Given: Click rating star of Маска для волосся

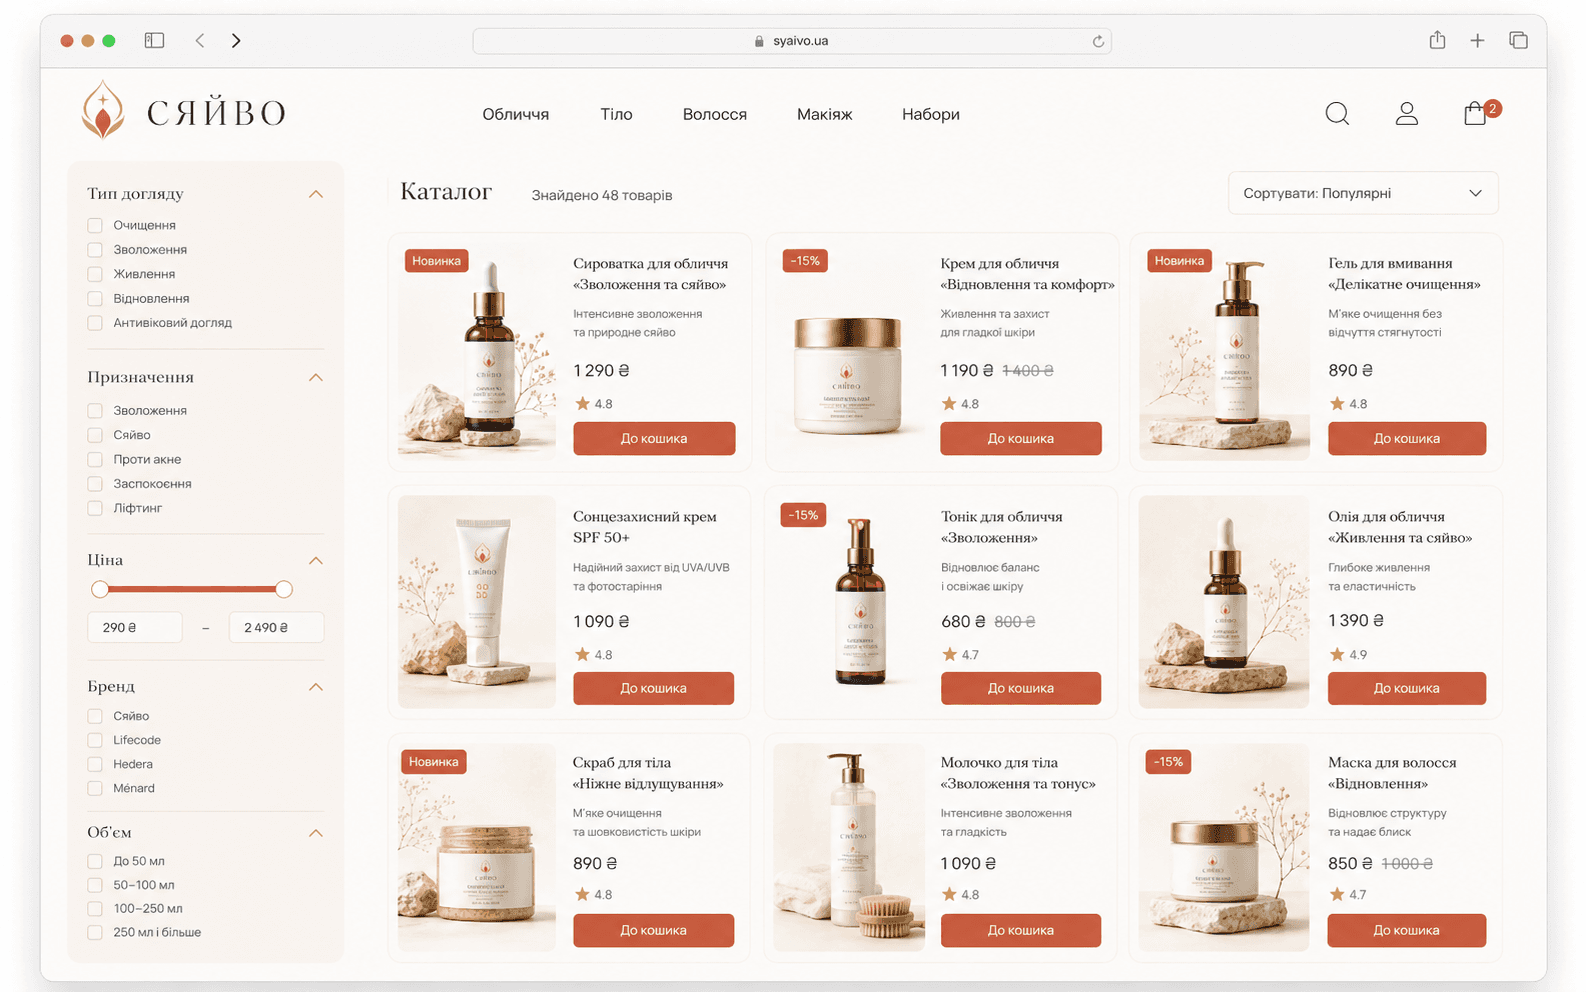Looking at the screenshot, I should (x=1336, y=894).
